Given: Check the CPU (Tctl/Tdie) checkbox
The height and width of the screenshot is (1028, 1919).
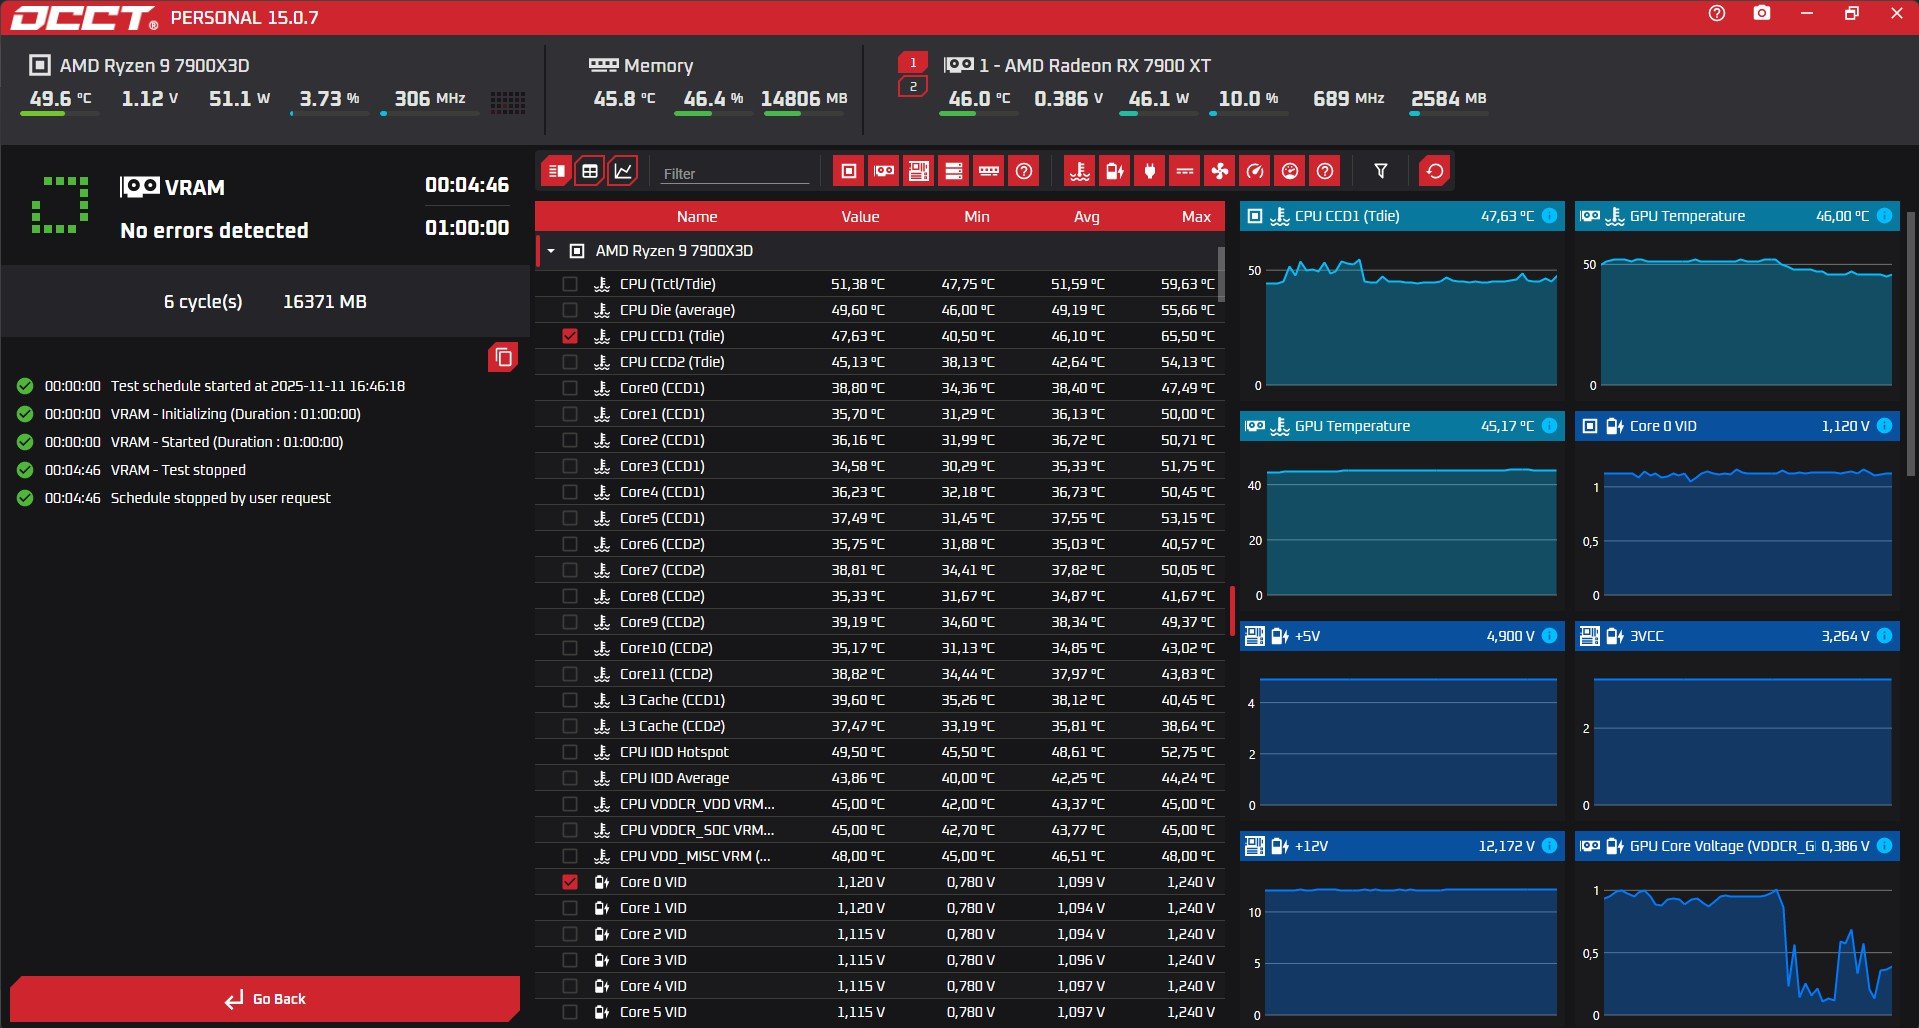Looking at the screenshot, I should pyautogui.click(x=570, y=284).
